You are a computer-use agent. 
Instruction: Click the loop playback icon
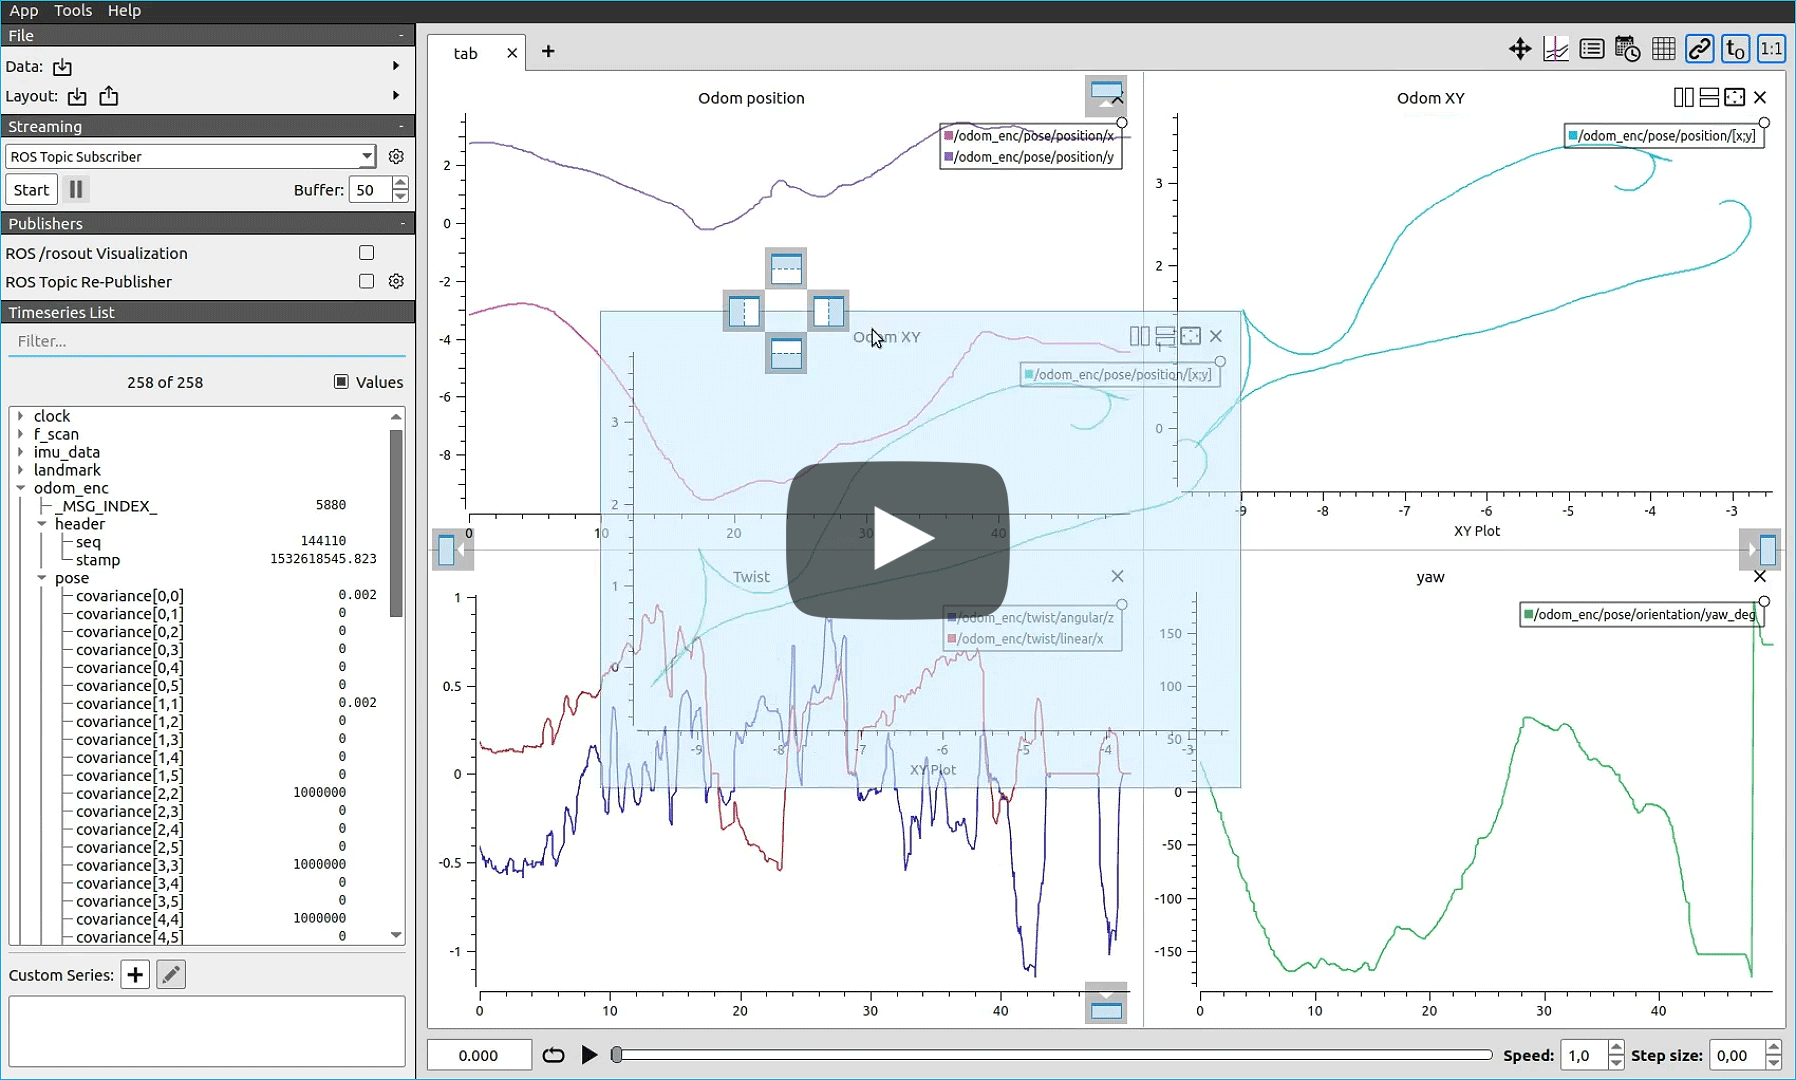[x=553, y=1055]
